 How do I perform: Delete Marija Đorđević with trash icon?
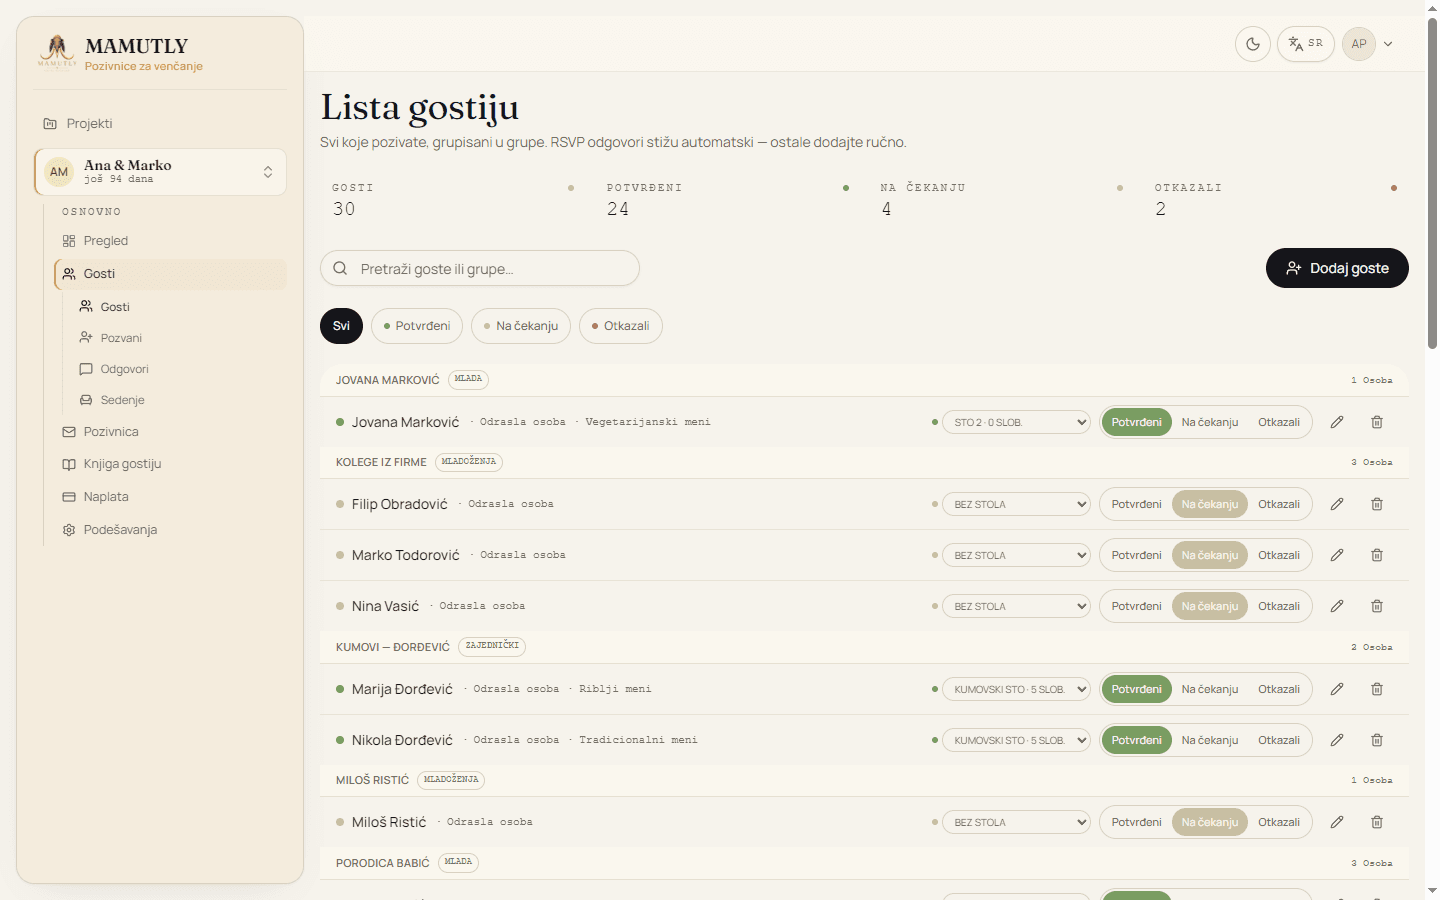click(x=1377, y=689)
